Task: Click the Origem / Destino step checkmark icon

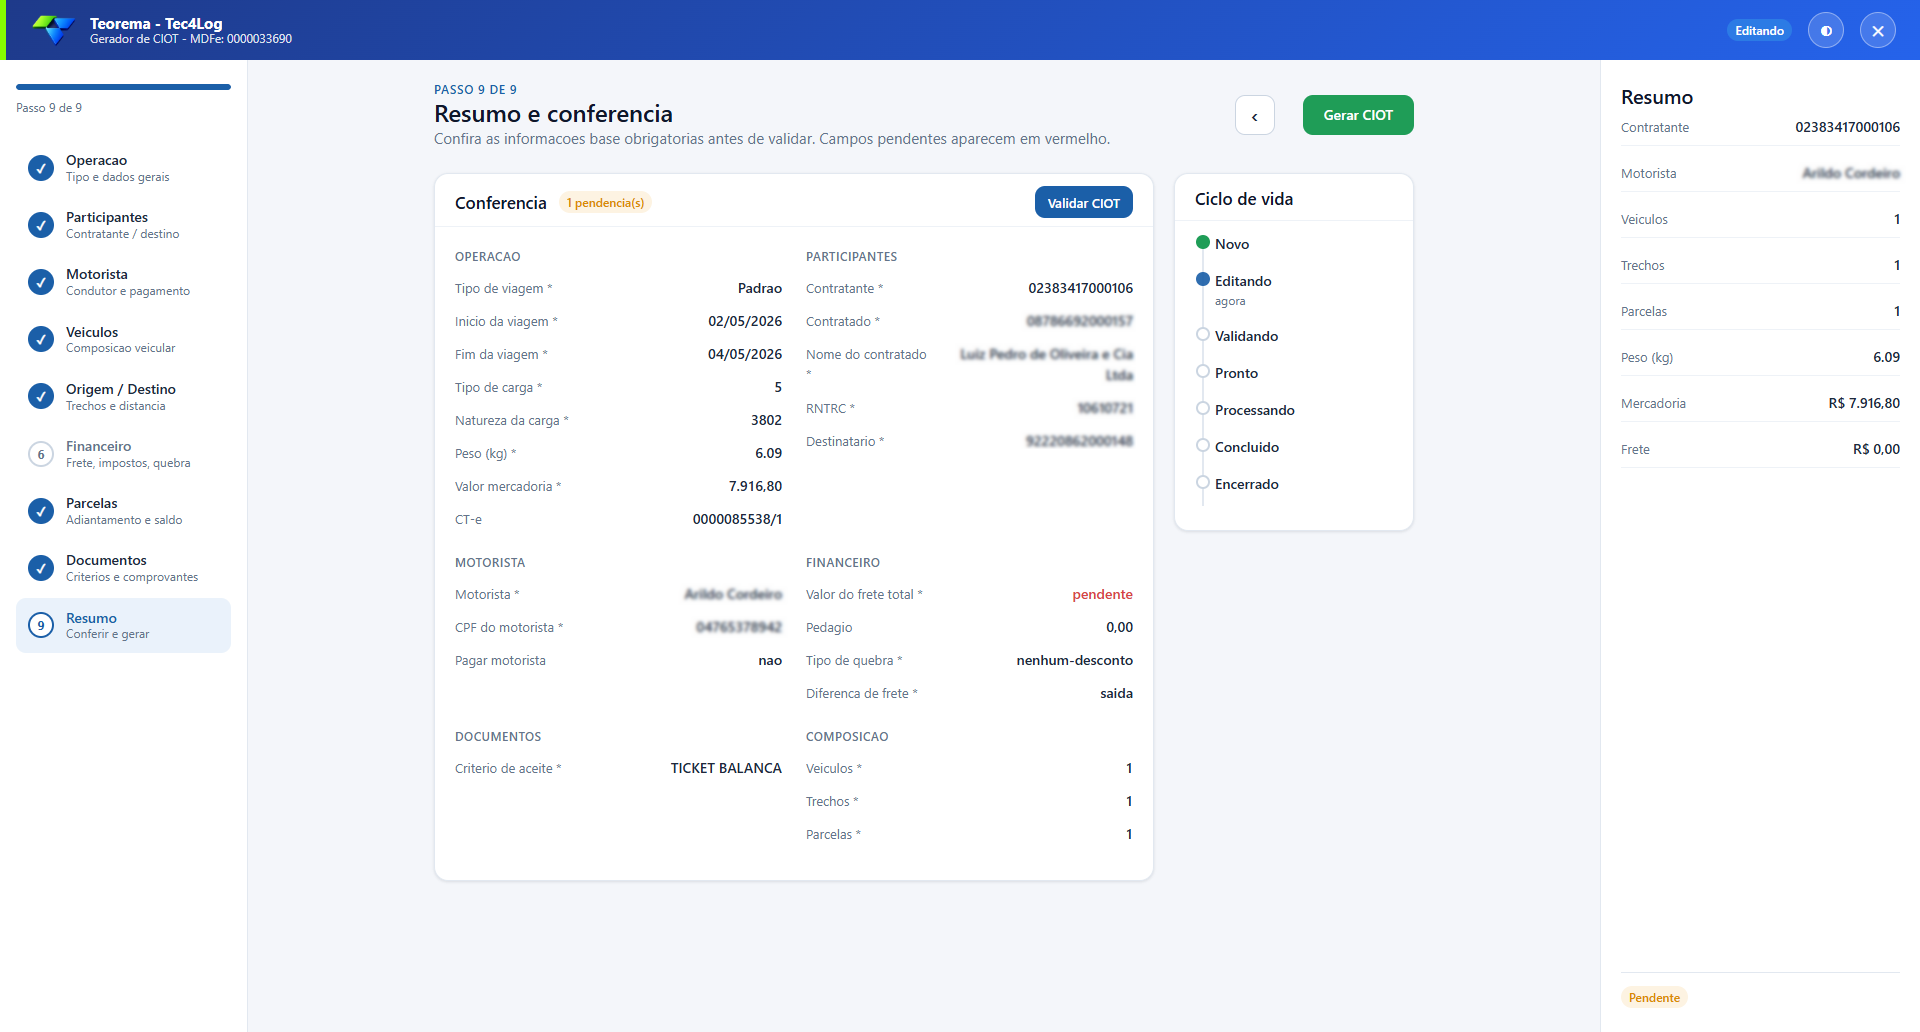Action: [x=41, y=397]
